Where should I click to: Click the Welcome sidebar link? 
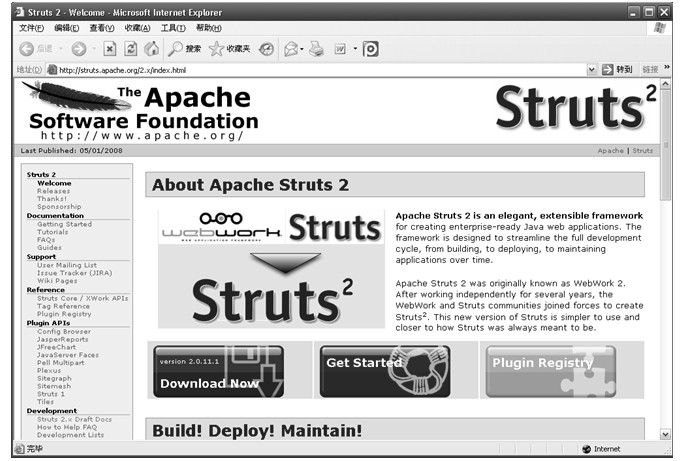(x=54, y=183)
